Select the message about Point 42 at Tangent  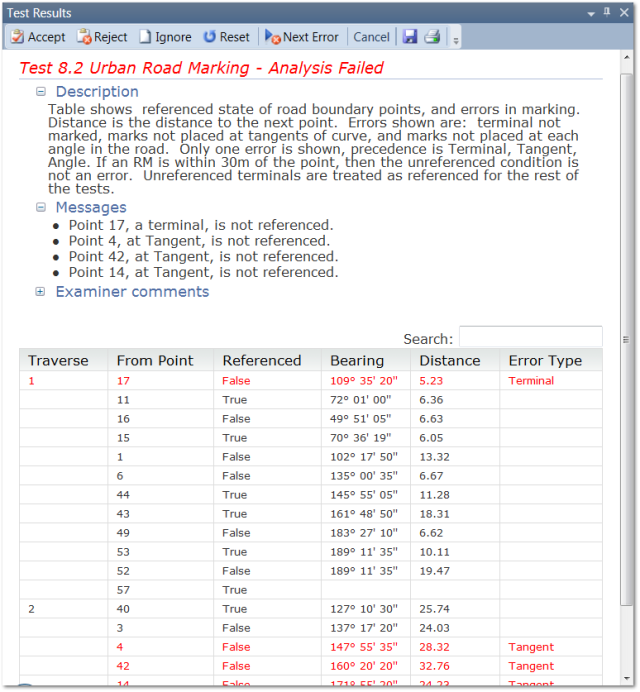[203, 257]
